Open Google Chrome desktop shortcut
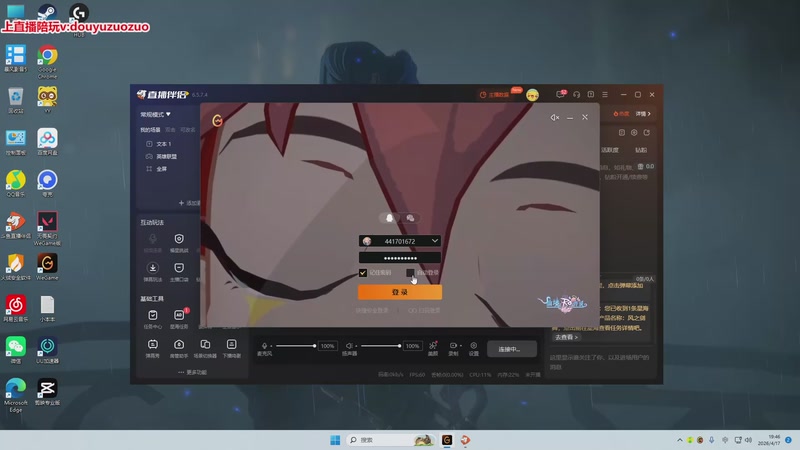This screenshot has width=800, height=450. [x=47, y=61]
